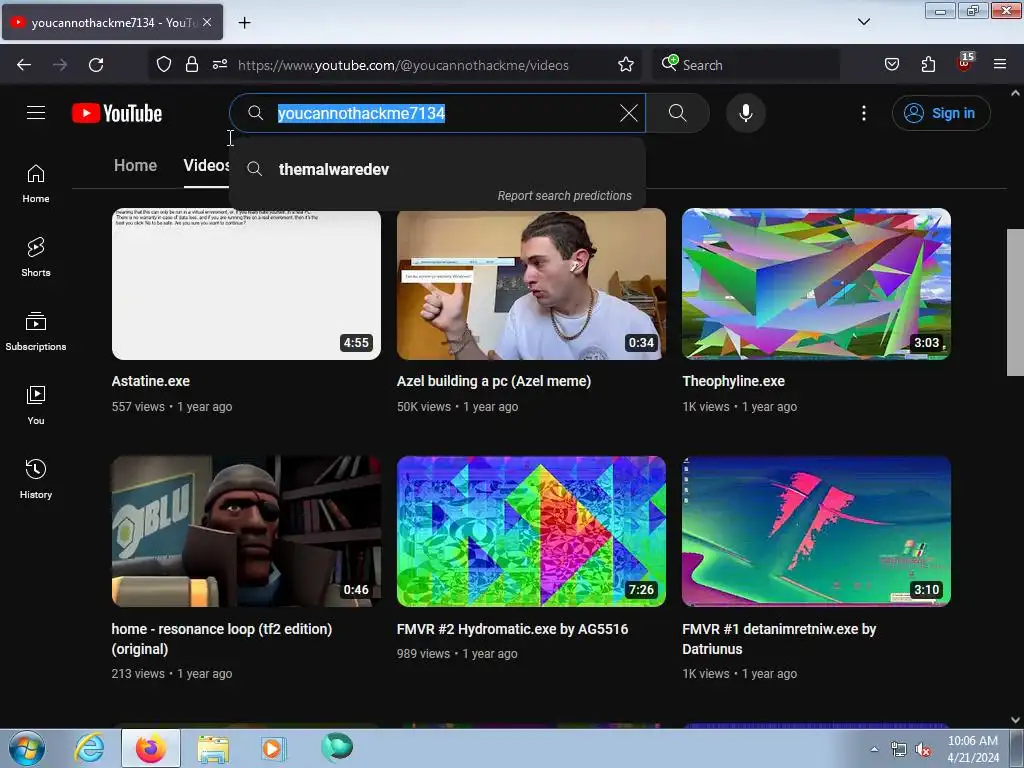Click the Astatine.exe video title

click(x=151, y=381)
